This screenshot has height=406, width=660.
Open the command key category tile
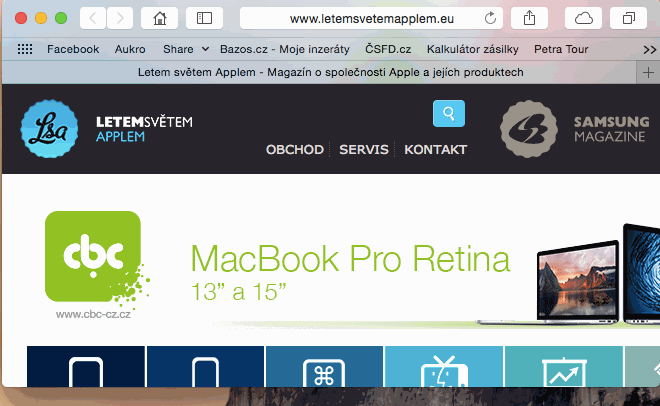pyautogui.click(x=324, y=366)
